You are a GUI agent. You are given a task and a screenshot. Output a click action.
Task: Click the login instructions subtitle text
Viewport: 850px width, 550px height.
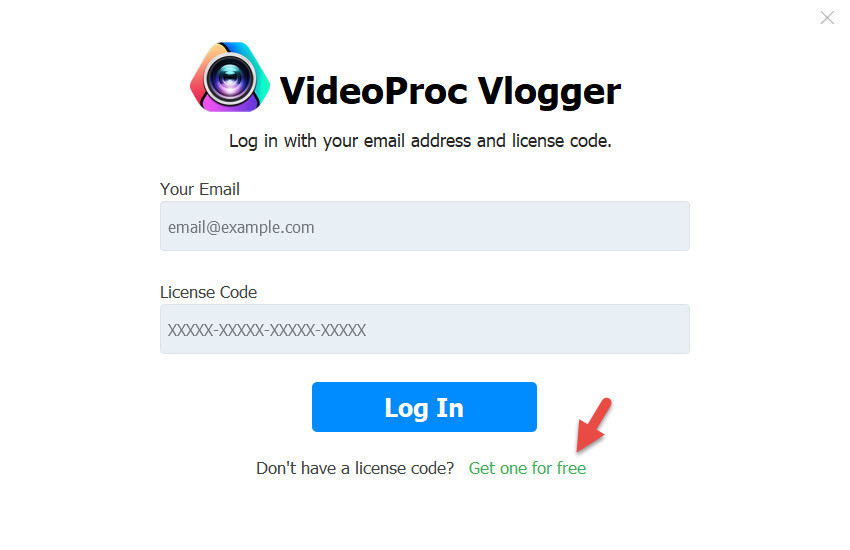pyautogui.click(x=420, y=141)
